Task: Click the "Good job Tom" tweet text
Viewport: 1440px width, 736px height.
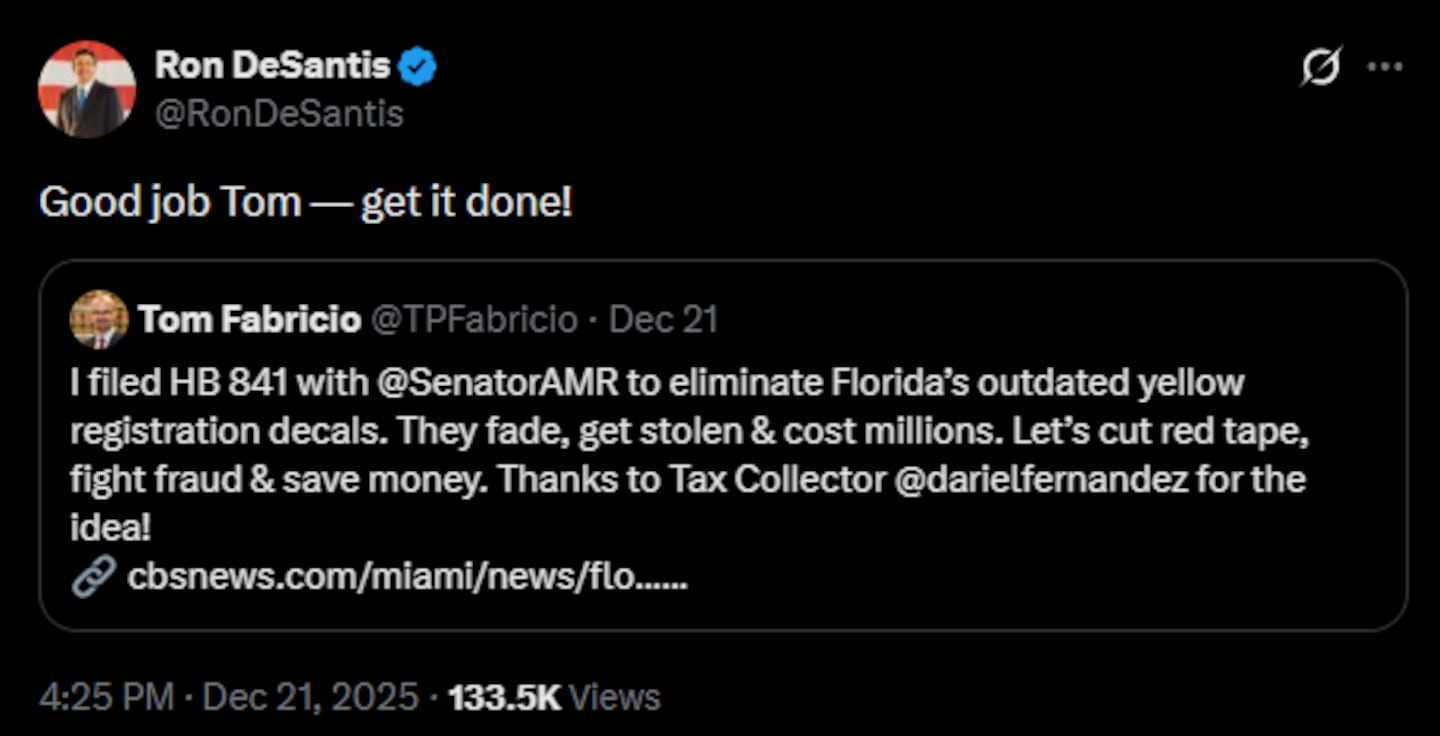Action: click(306, 203)
